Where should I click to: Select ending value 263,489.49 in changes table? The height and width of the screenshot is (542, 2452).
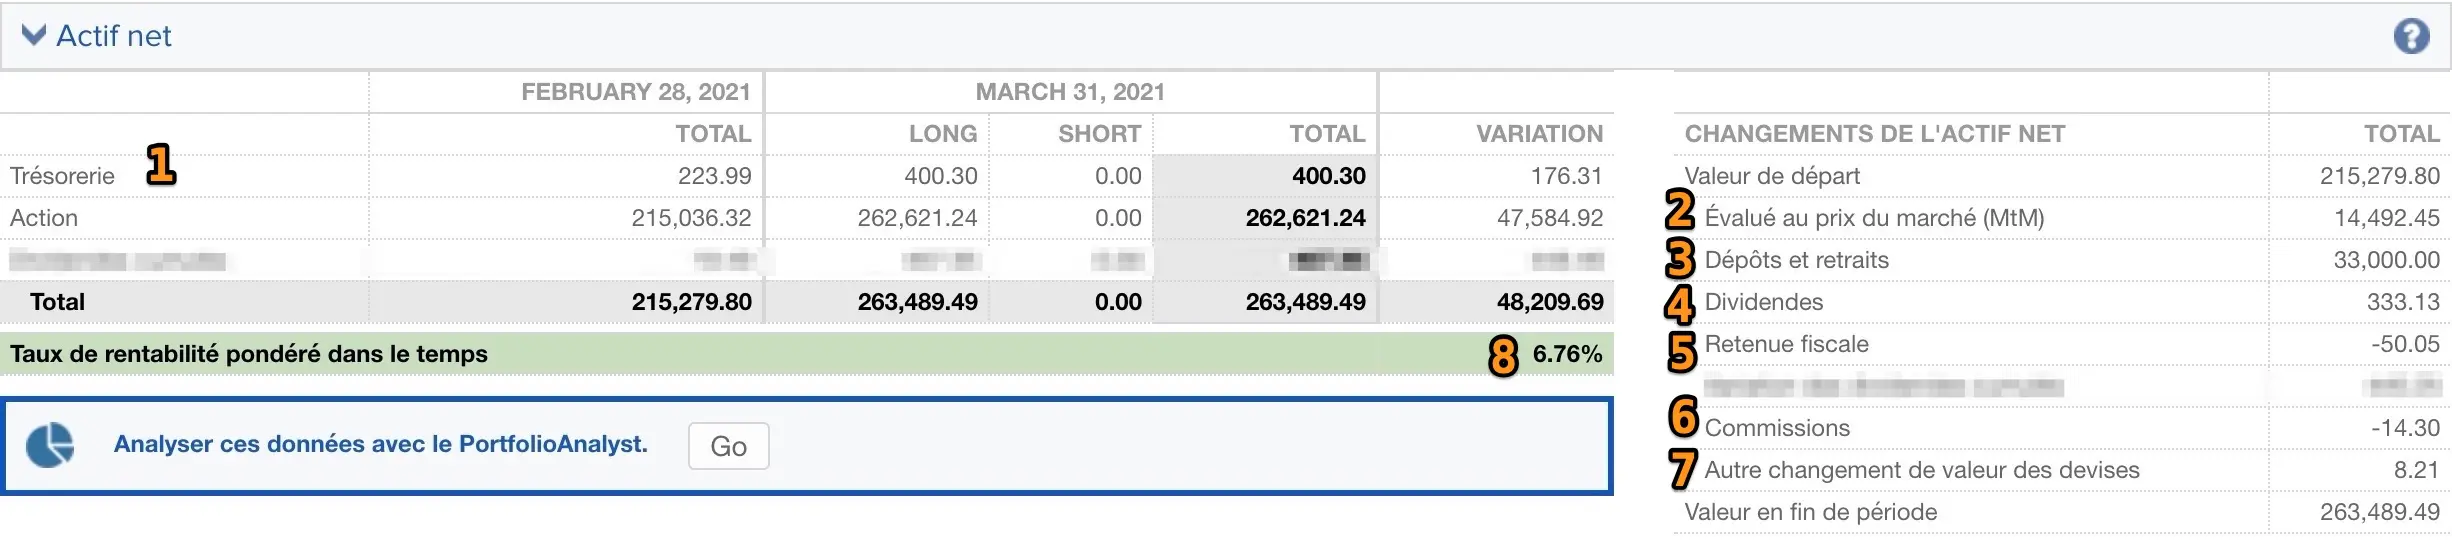click(x=2379, y=512)
